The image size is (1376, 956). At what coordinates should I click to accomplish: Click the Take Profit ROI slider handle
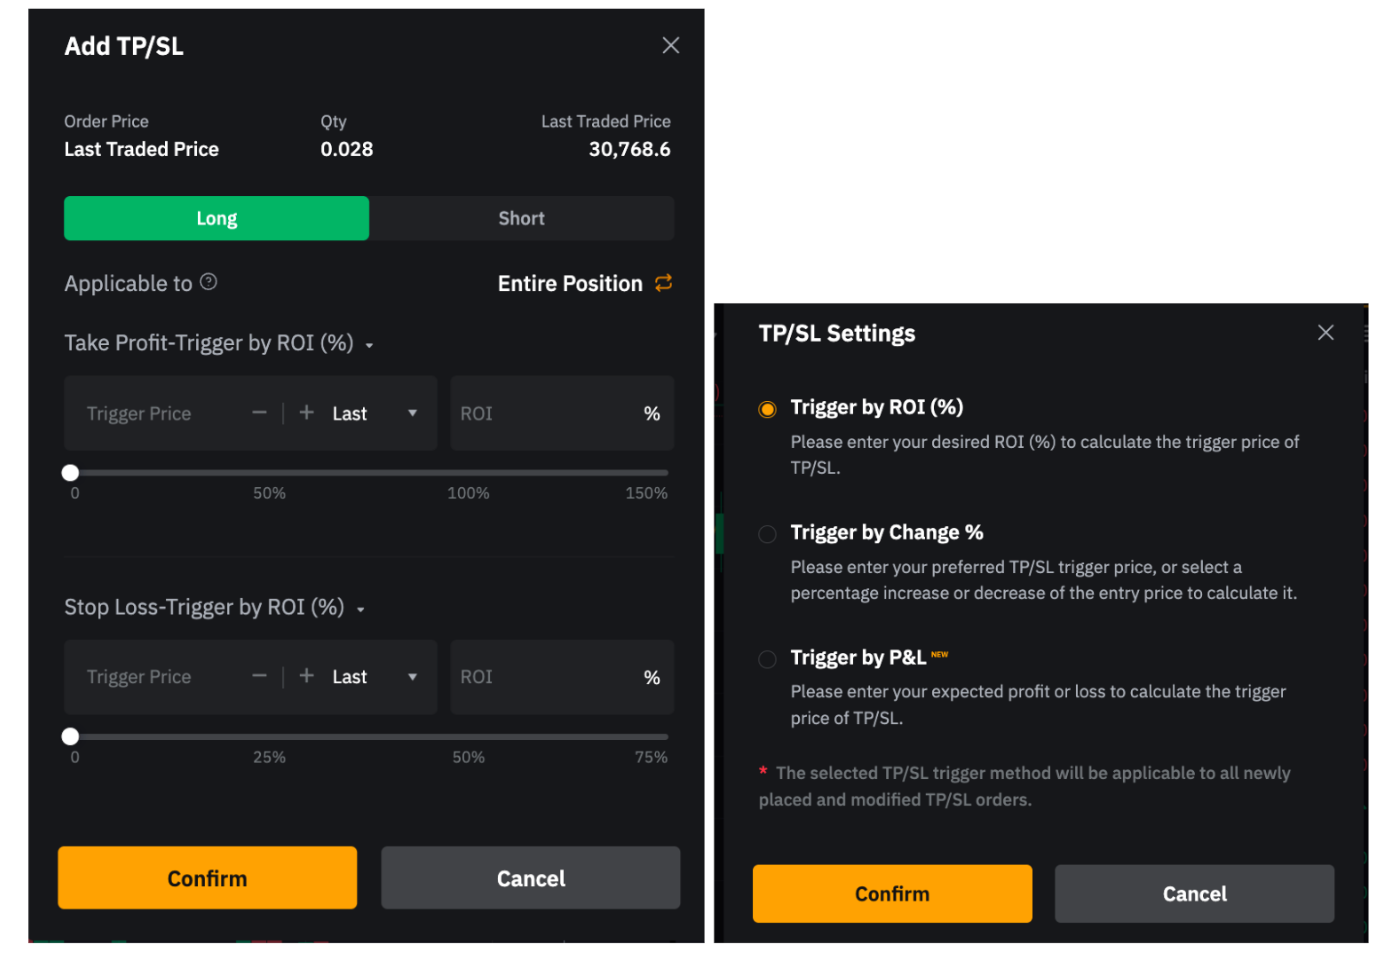70,473
